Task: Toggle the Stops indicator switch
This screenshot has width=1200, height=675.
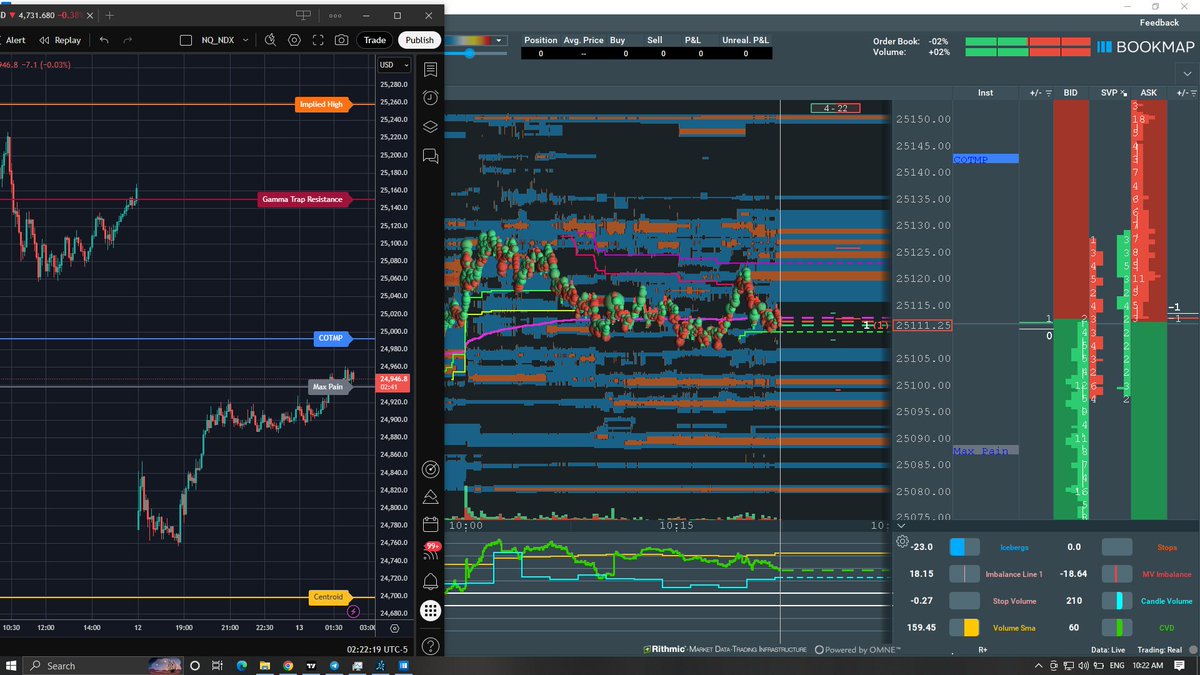Action: tap(1117, 547)
